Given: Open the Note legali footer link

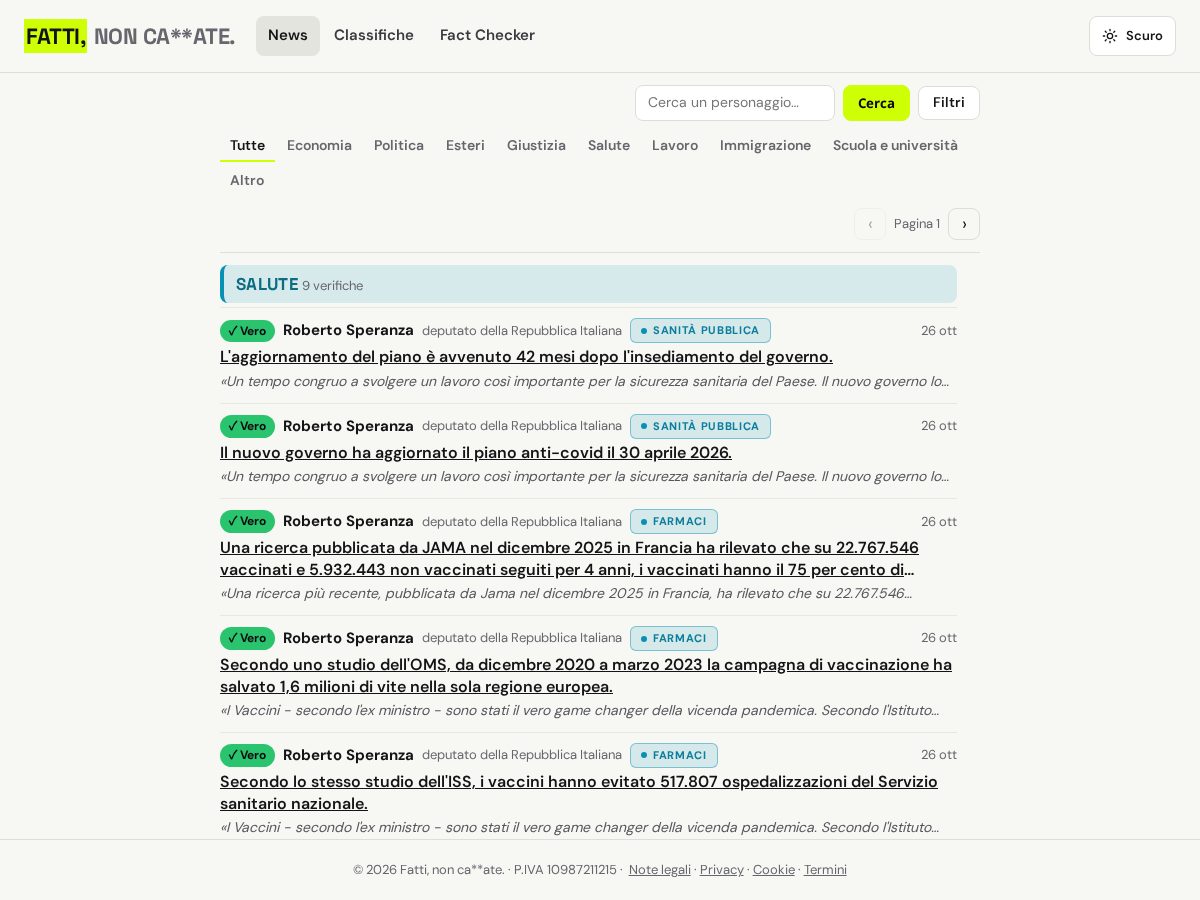Looking at the screenshot, I should point(660,870).
